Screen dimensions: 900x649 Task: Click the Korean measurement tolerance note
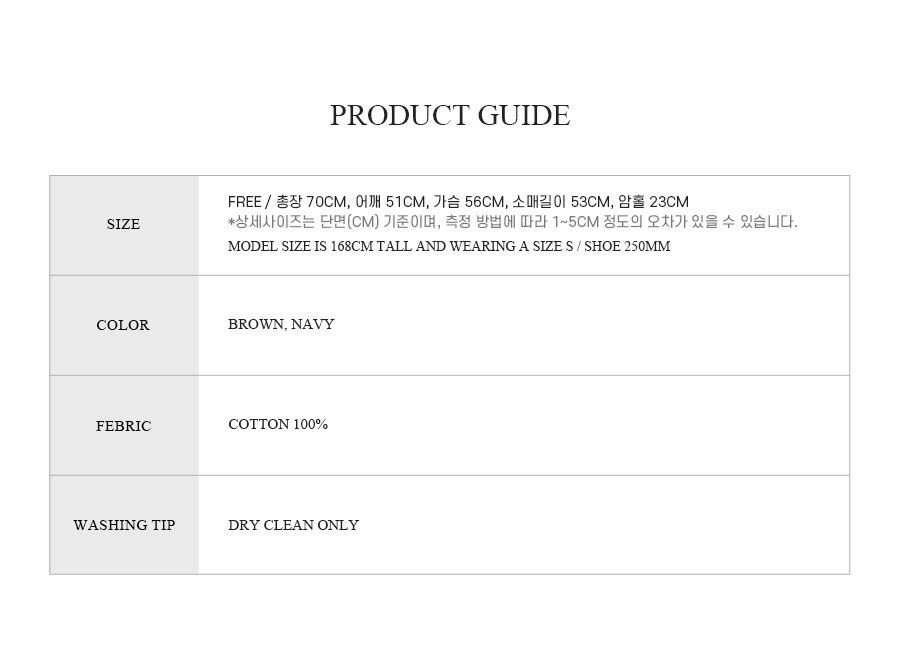tap(513, 222)
